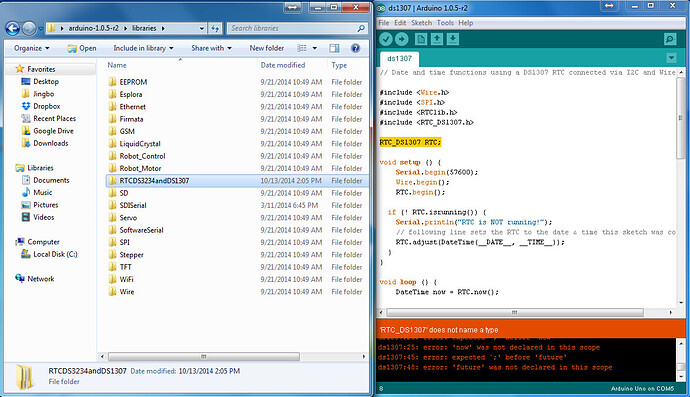Open the Arduino Help menu

coord(466,23)
